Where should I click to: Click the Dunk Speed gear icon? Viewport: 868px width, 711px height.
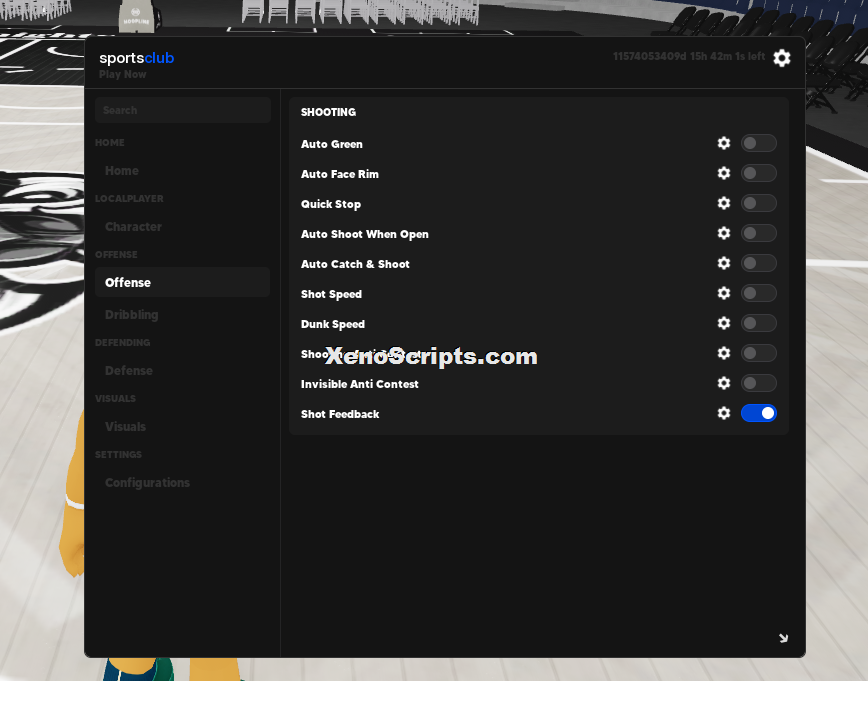[x=724, y=323]
